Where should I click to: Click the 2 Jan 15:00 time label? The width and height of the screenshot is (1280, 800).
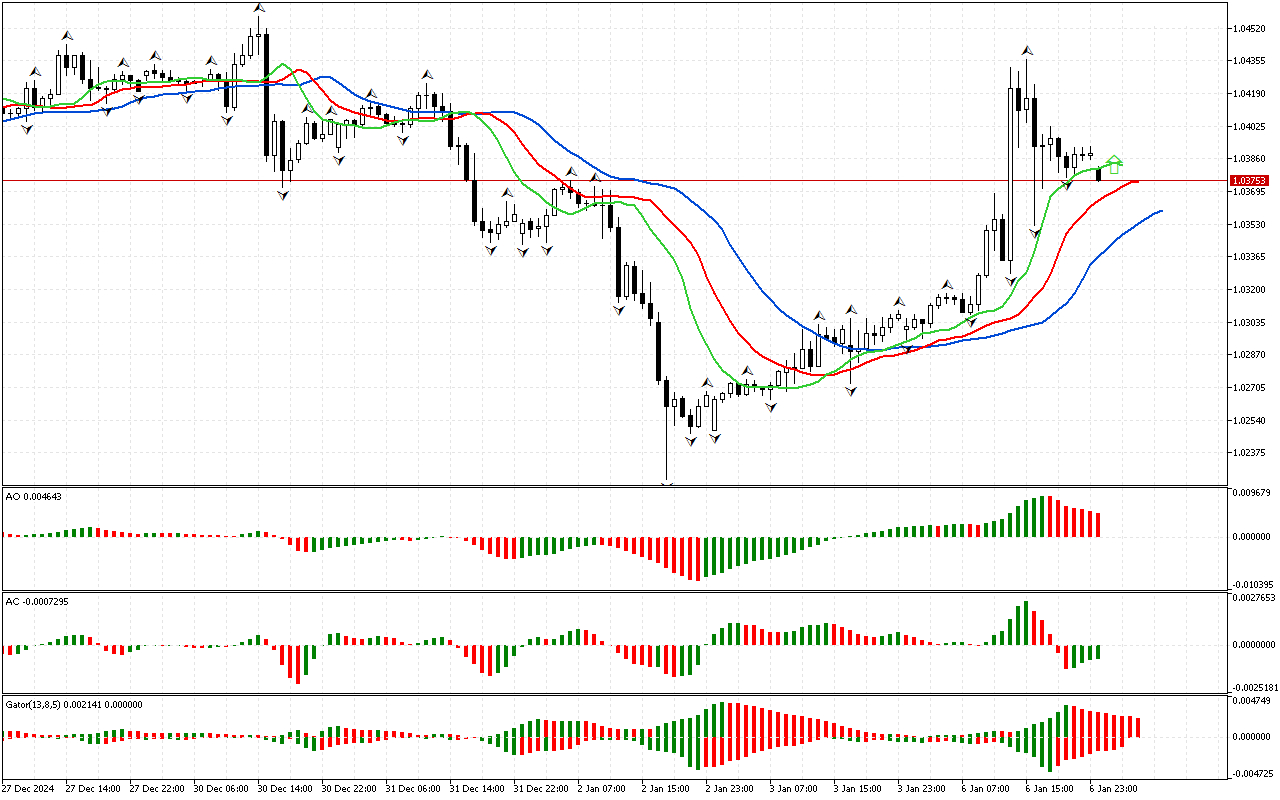[x=664, y=788]
